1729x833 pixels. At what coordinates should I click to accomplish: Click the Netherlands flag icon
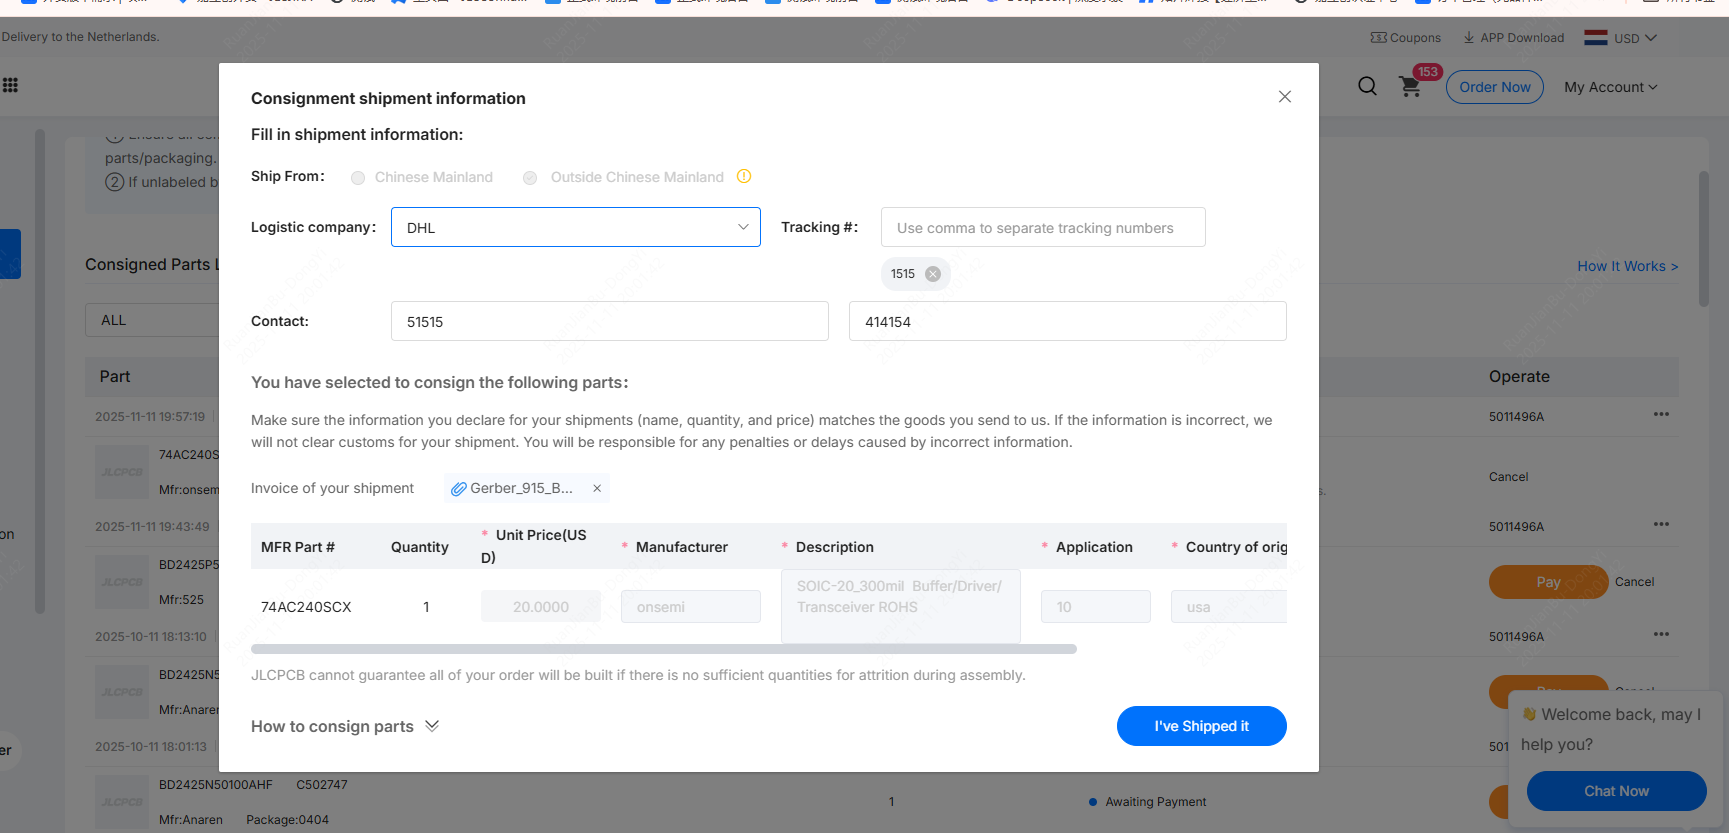(1596, 38)
